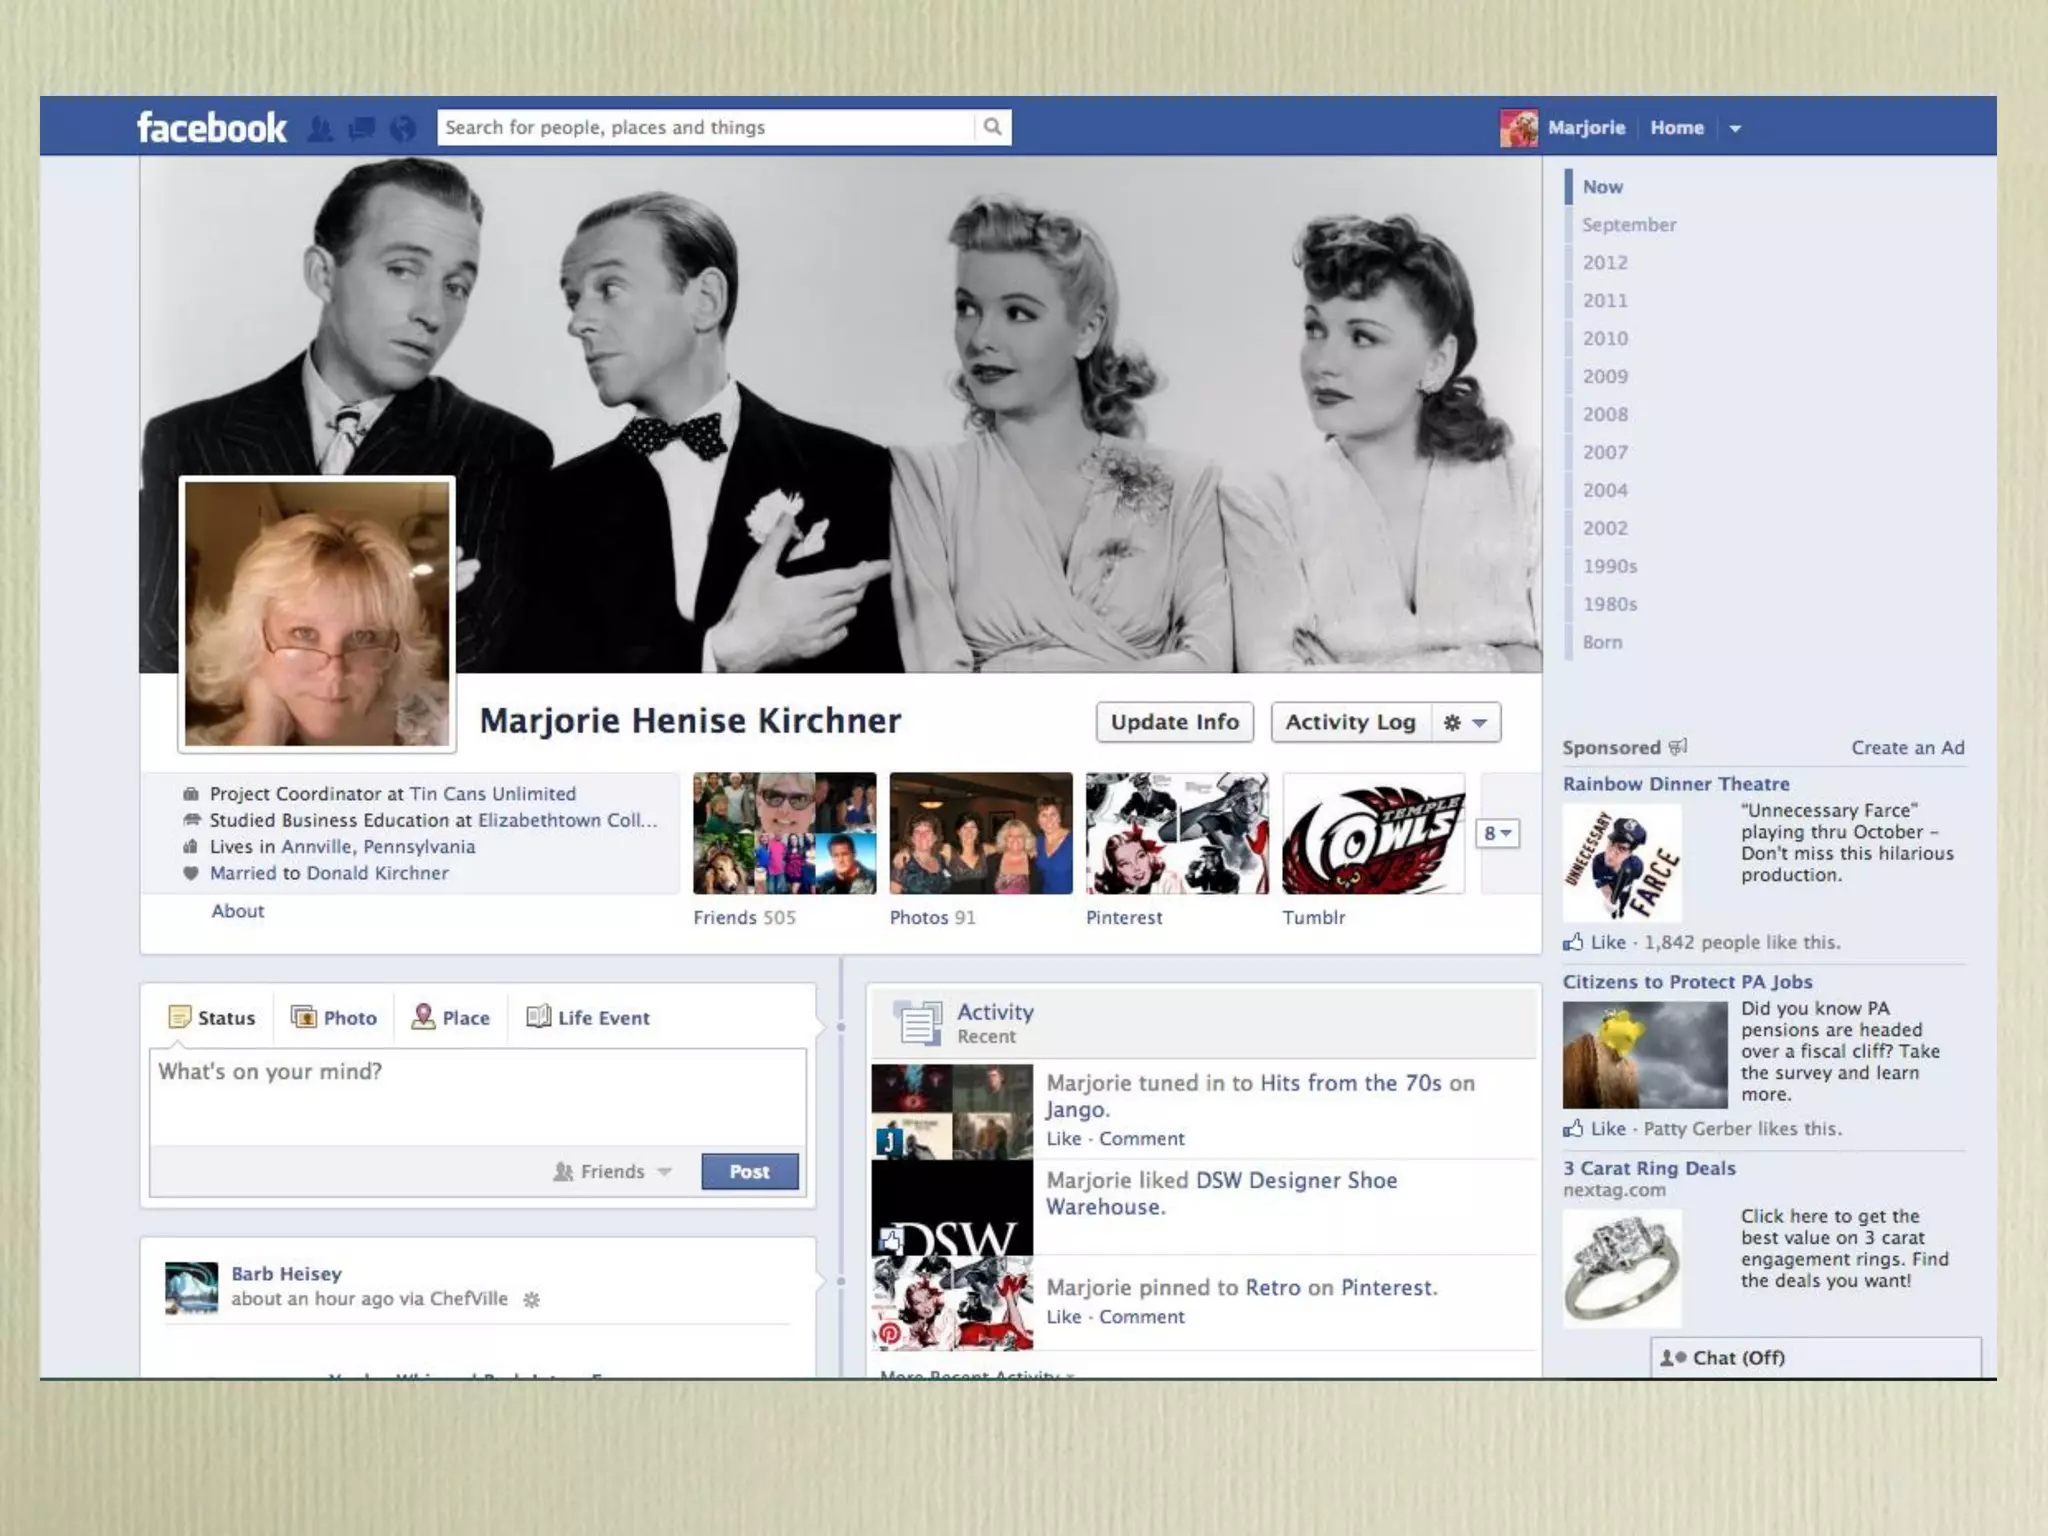
Task: Click Marjorie's small avatar in top bar
Action: pyautogui.click(x=1518, y=128)
